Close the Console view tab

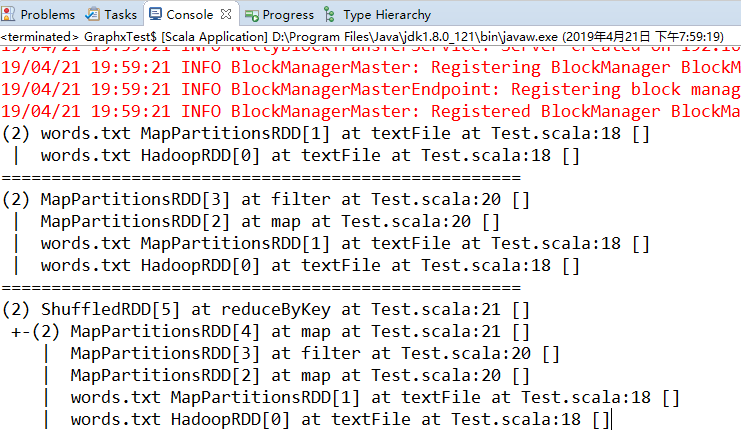click(227, 15)
